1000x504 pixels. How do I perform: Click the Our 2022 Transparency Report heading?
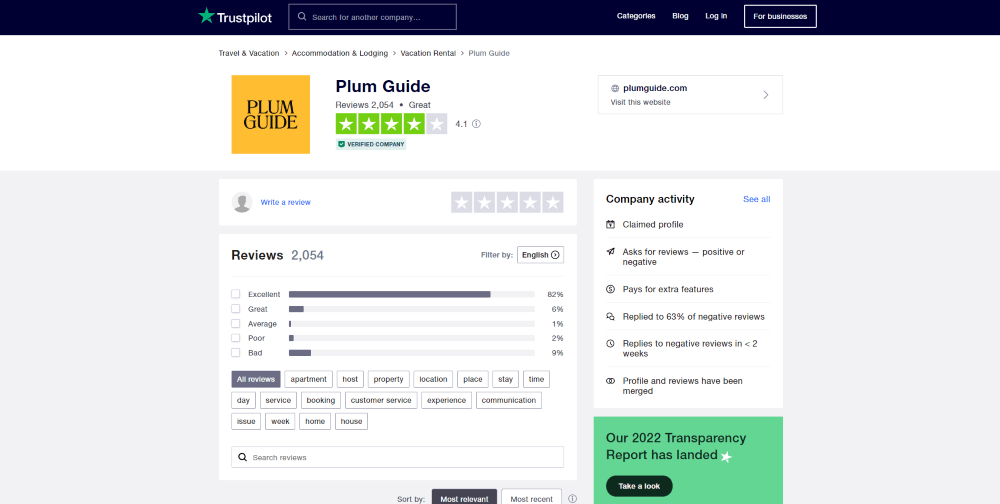point(676,447)
